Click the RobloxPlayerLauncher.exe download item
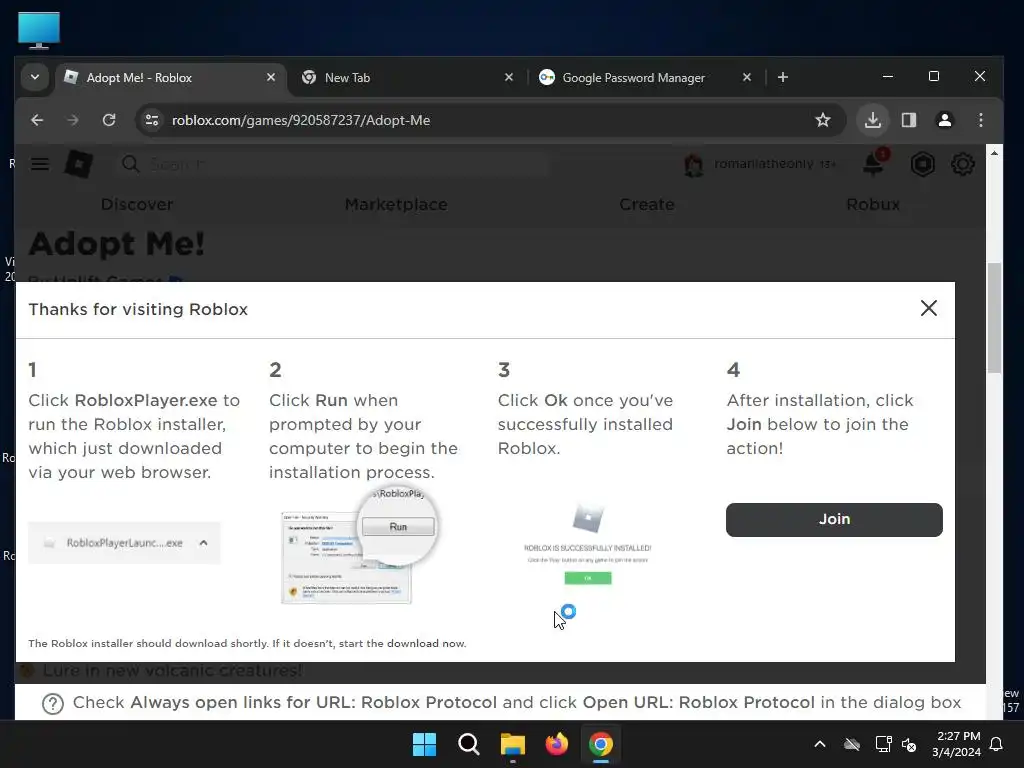Viewport: 1024px width, 768px height. (x=124, y=543)
